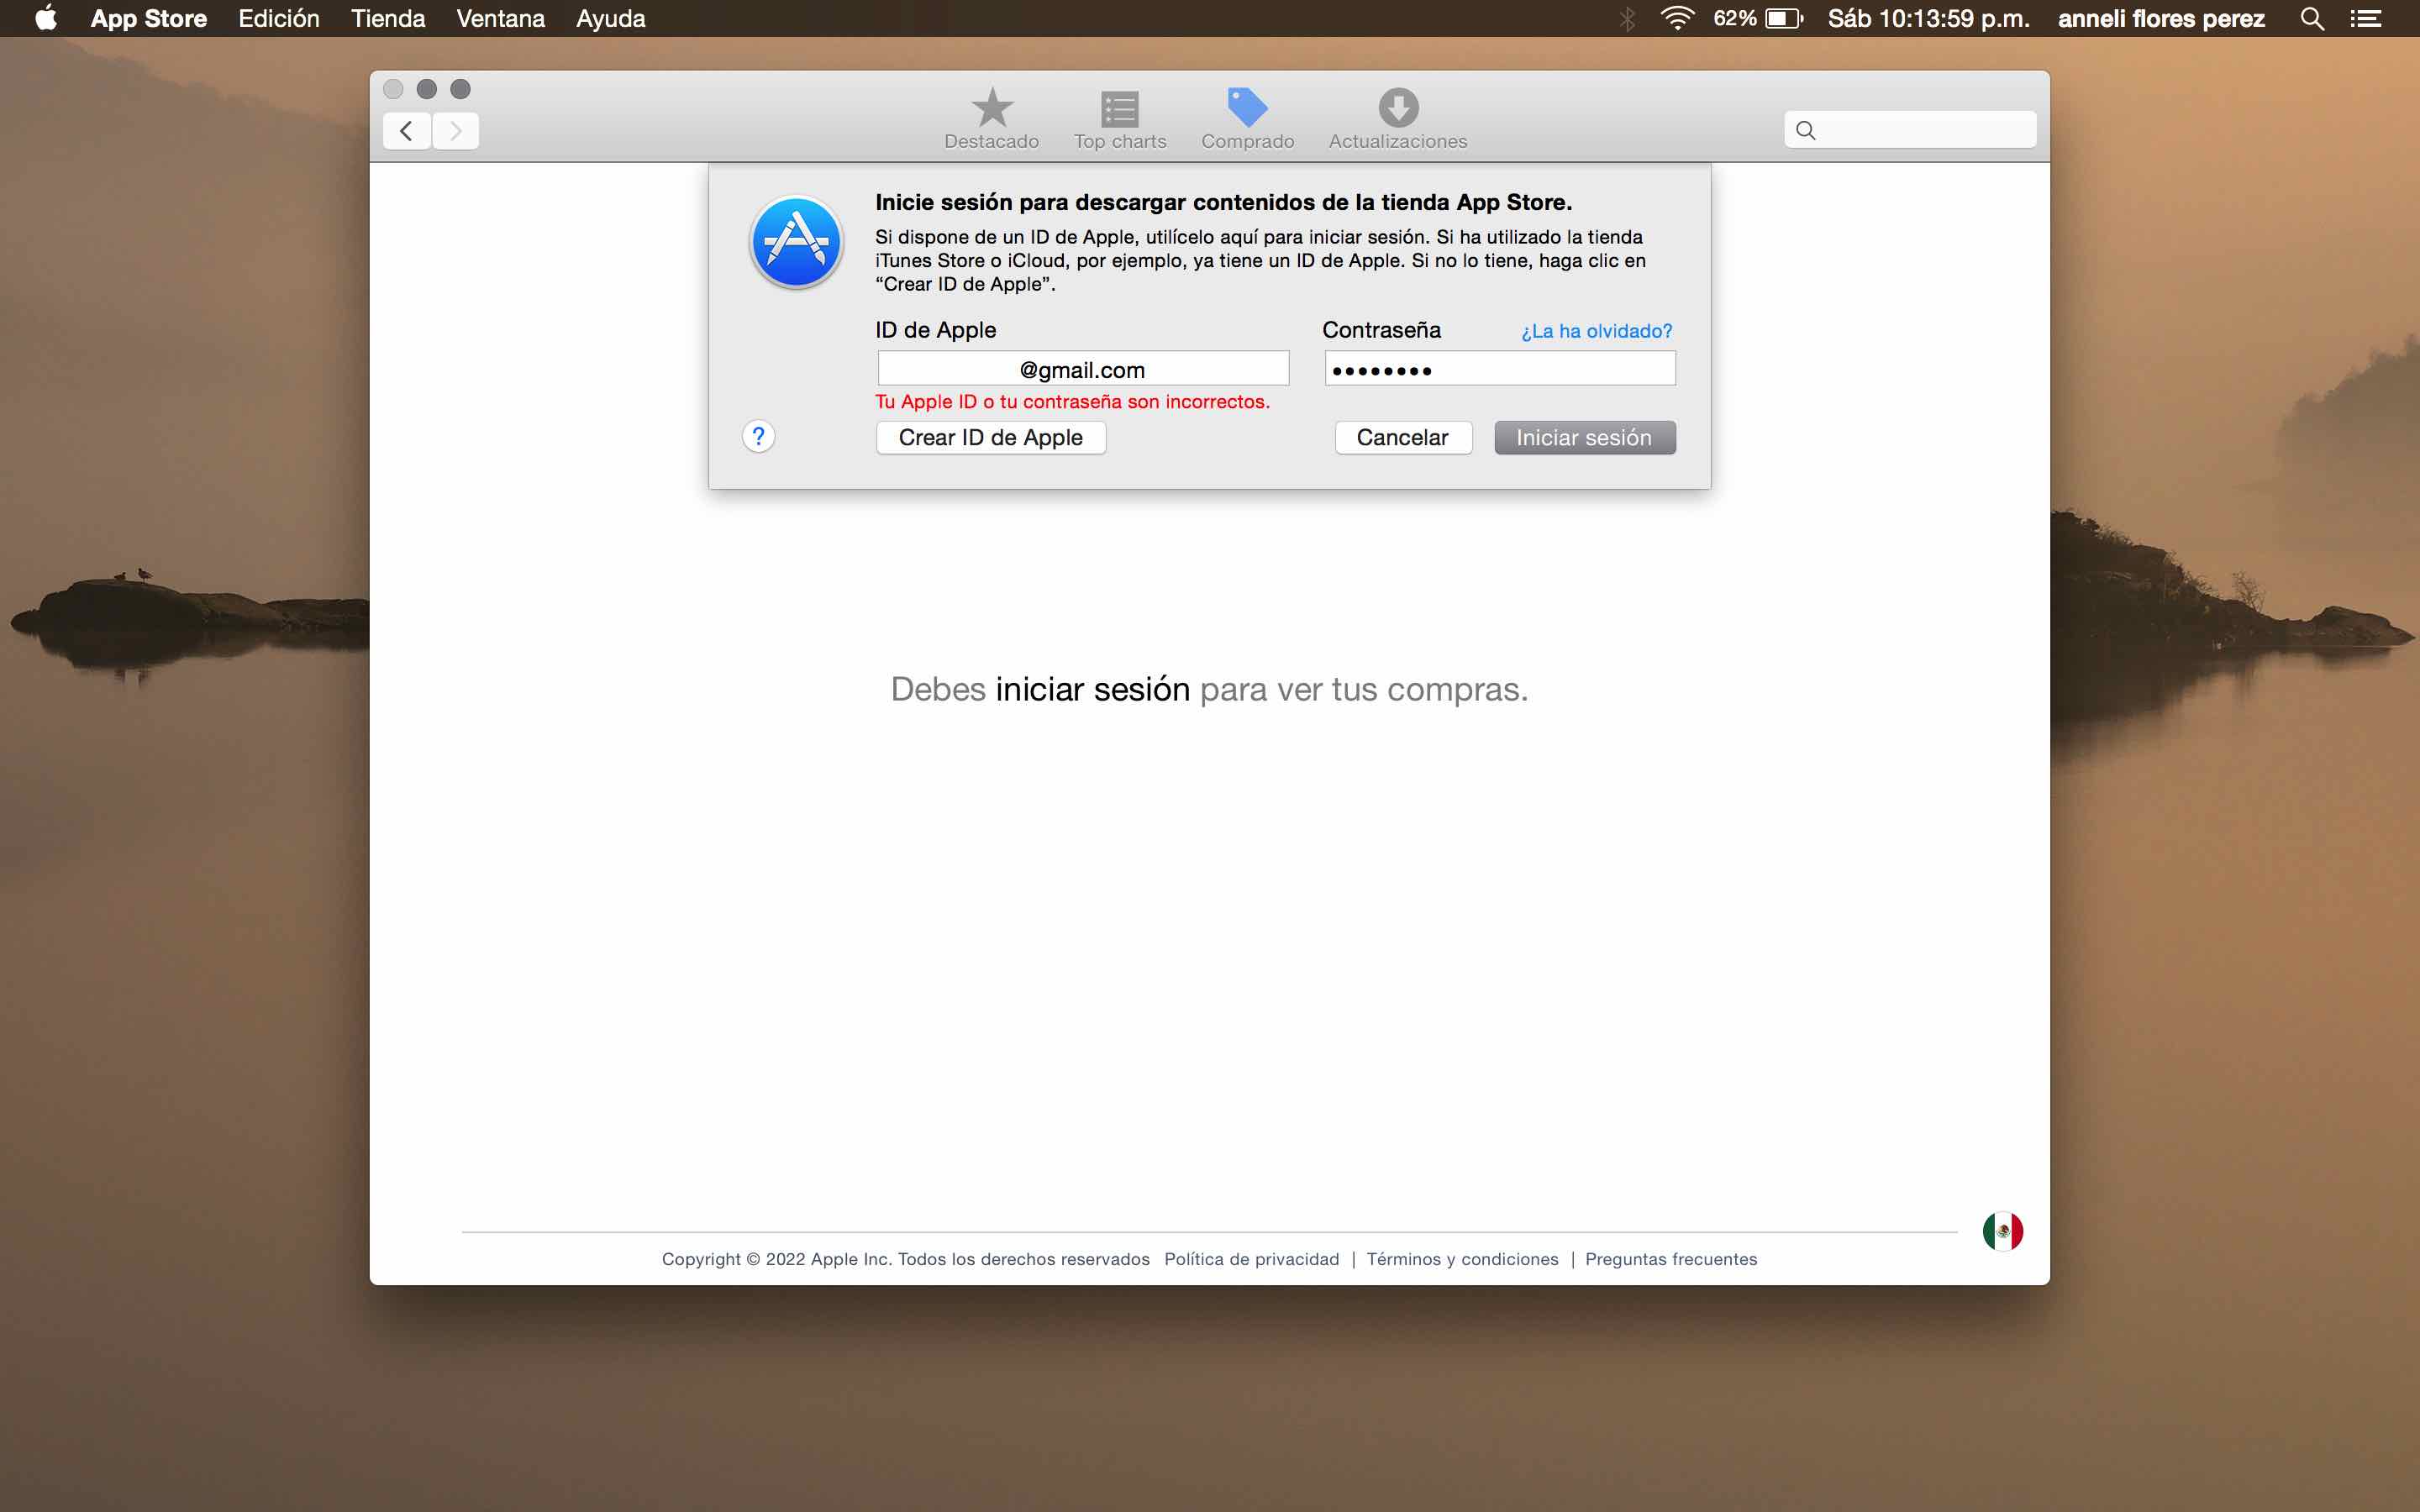Open the Destacado star tab
The image size is (2420, 1512).
[991, 118]
